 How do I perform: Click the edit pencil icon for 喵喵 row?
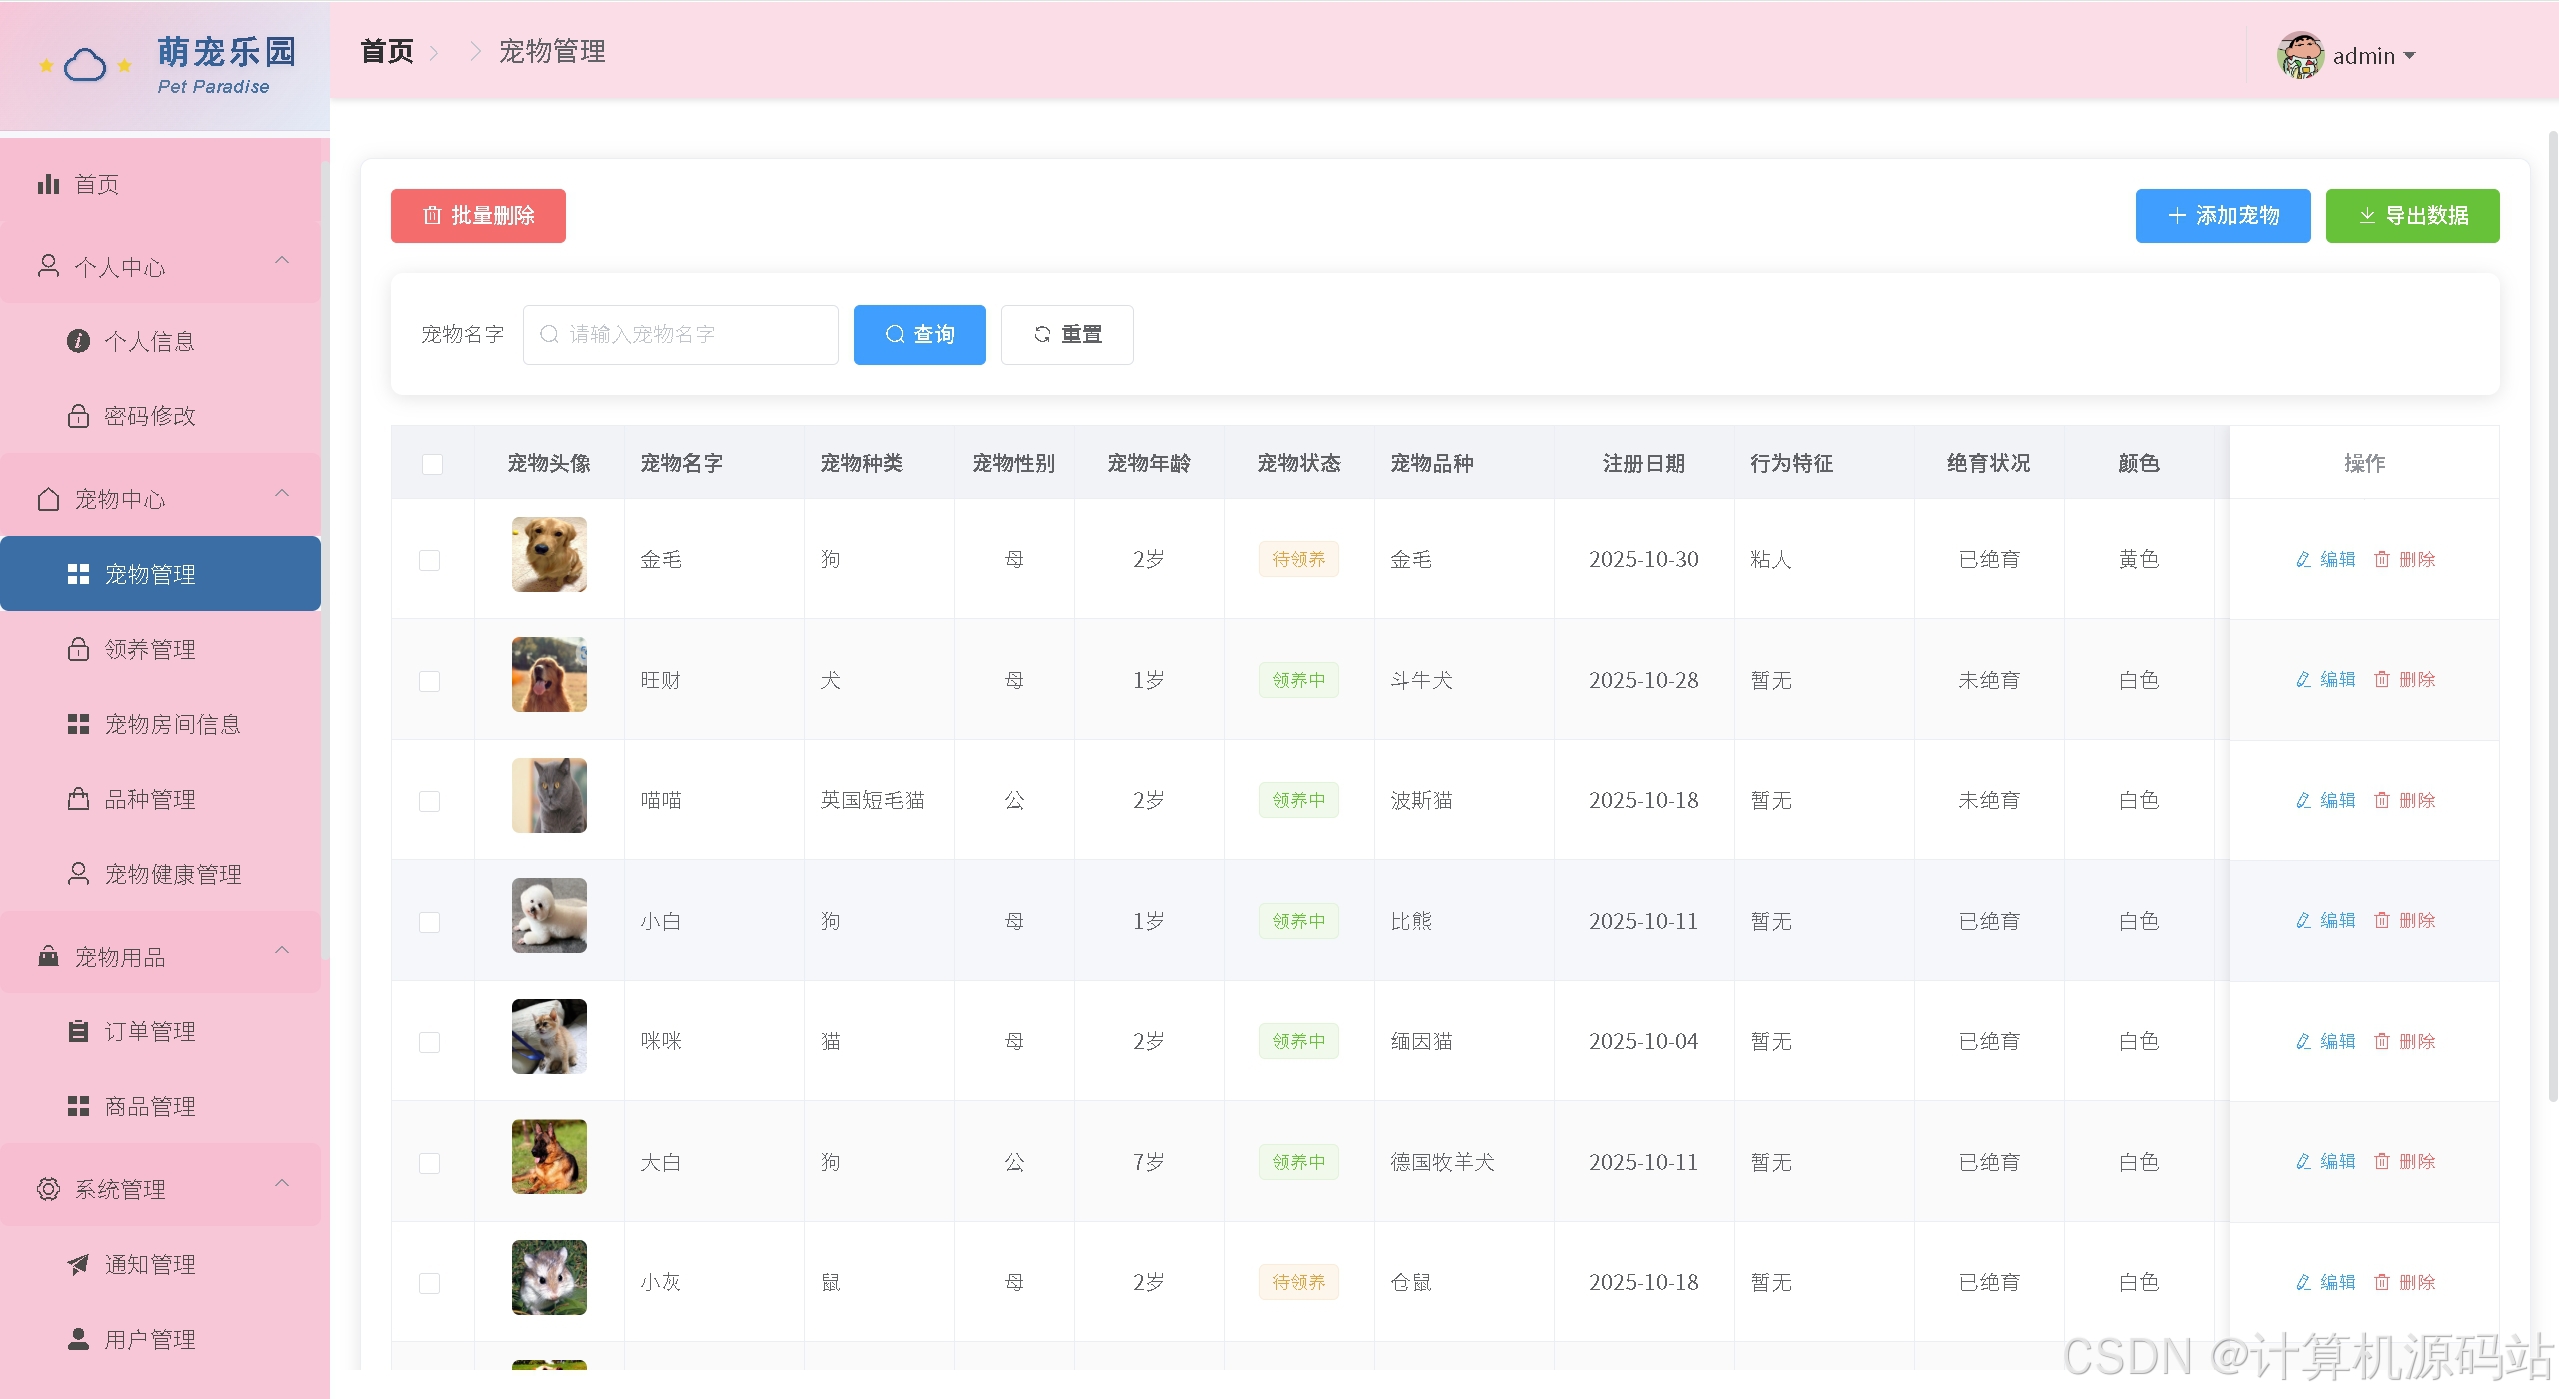2303,800
